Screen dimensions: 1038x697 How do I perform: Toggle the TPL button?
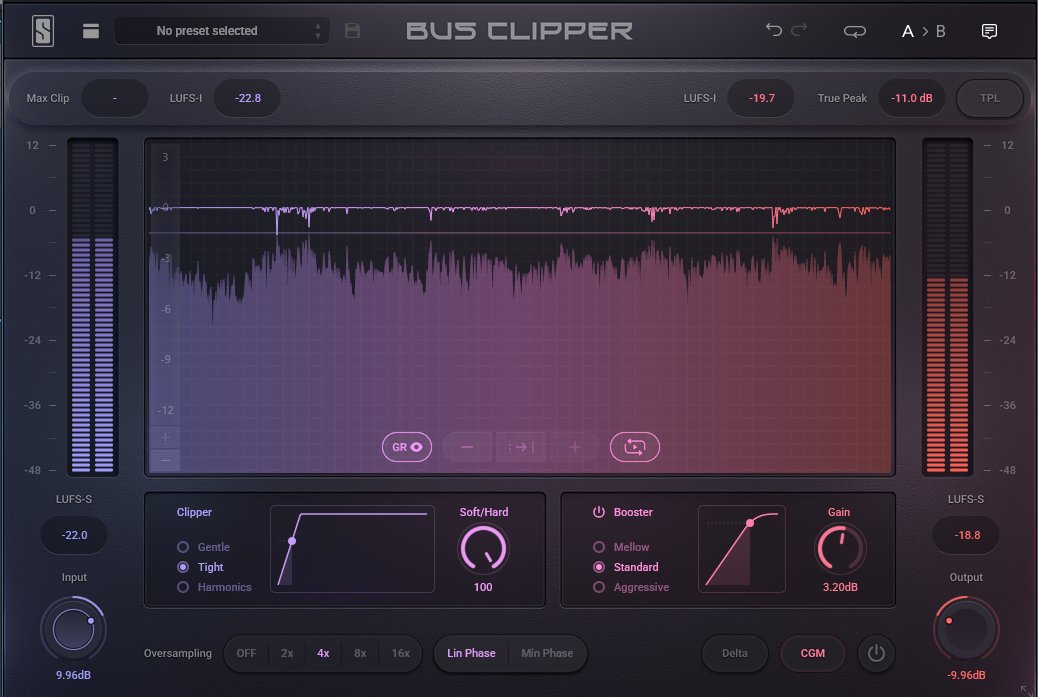pos(990,98)
